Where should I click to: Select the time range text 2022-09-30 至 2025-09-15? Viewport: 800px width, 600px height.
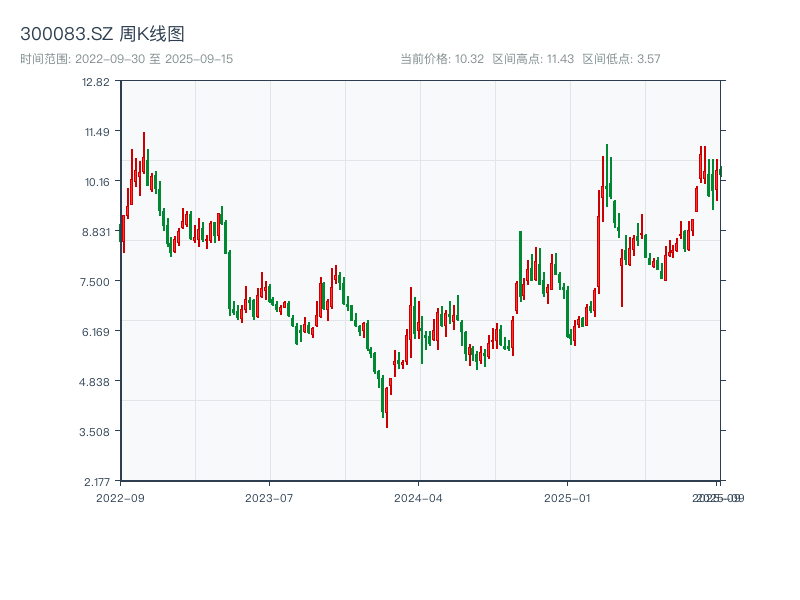pos(154,59)
